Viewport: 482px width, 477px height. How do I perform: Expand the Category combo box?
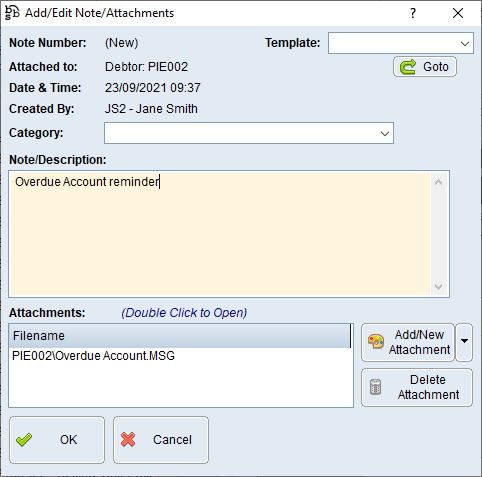385,133
